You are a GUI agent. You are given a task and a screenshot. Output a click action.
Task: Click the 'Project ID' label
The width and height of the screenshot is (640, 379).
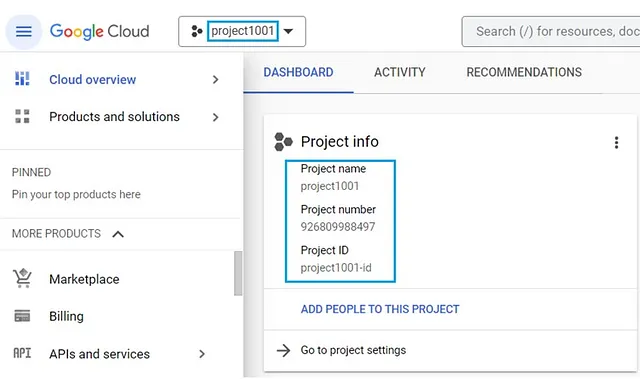pyautogui.click(x=324, y=250)
